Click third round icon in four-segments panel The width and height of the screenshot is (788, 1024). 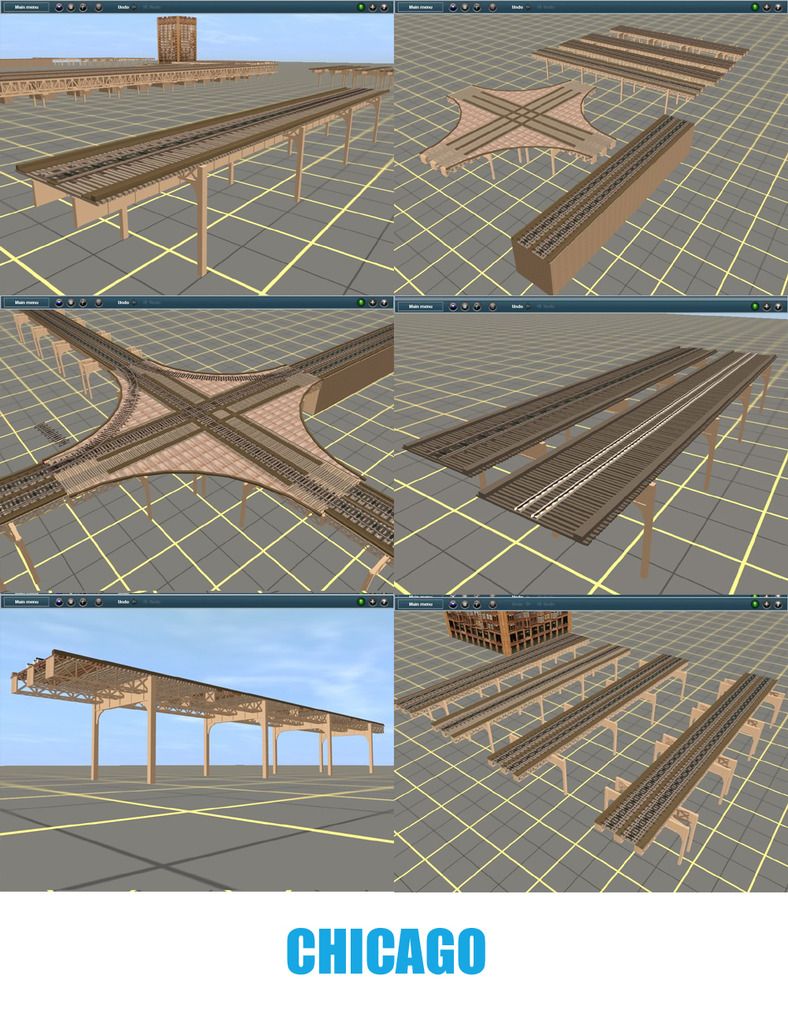(477, 604)
